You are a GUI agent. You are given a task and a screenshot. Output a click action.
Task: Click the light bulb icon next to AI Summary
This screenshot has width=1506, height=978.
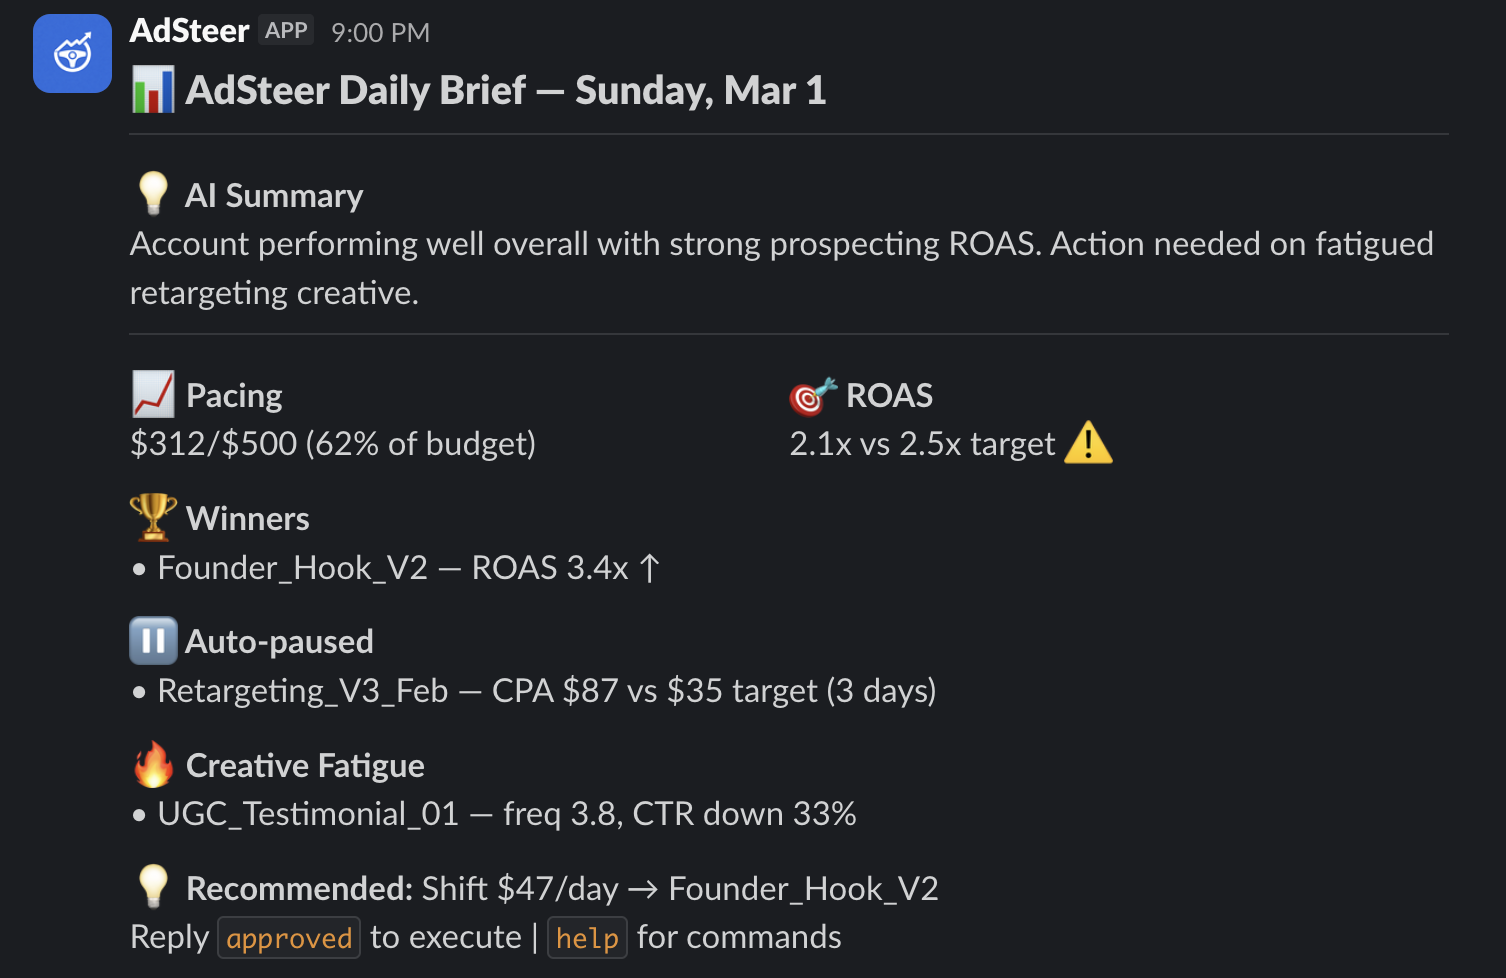[152, 192]
